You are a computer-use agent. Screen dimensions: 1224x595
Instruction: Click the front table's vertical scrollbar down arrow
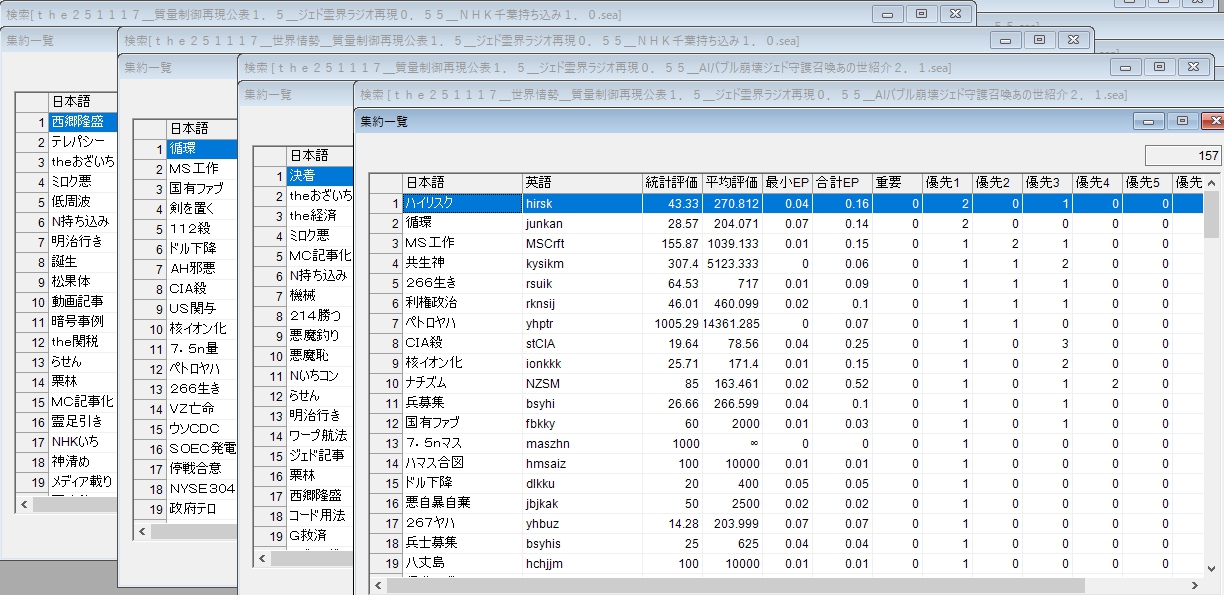(x=1211, y=569)
